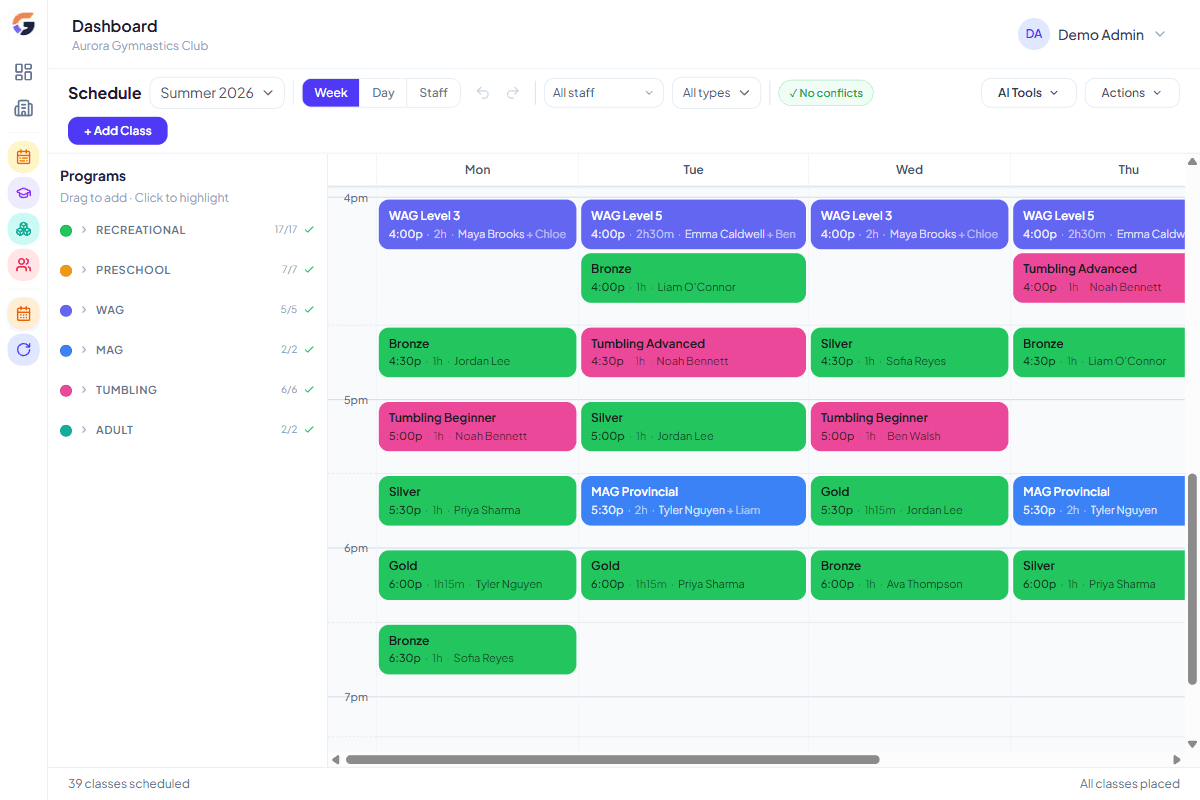Switch to the Staff view tab
The width and height of the screenshot is (1200, 800).
pos(434,93)
